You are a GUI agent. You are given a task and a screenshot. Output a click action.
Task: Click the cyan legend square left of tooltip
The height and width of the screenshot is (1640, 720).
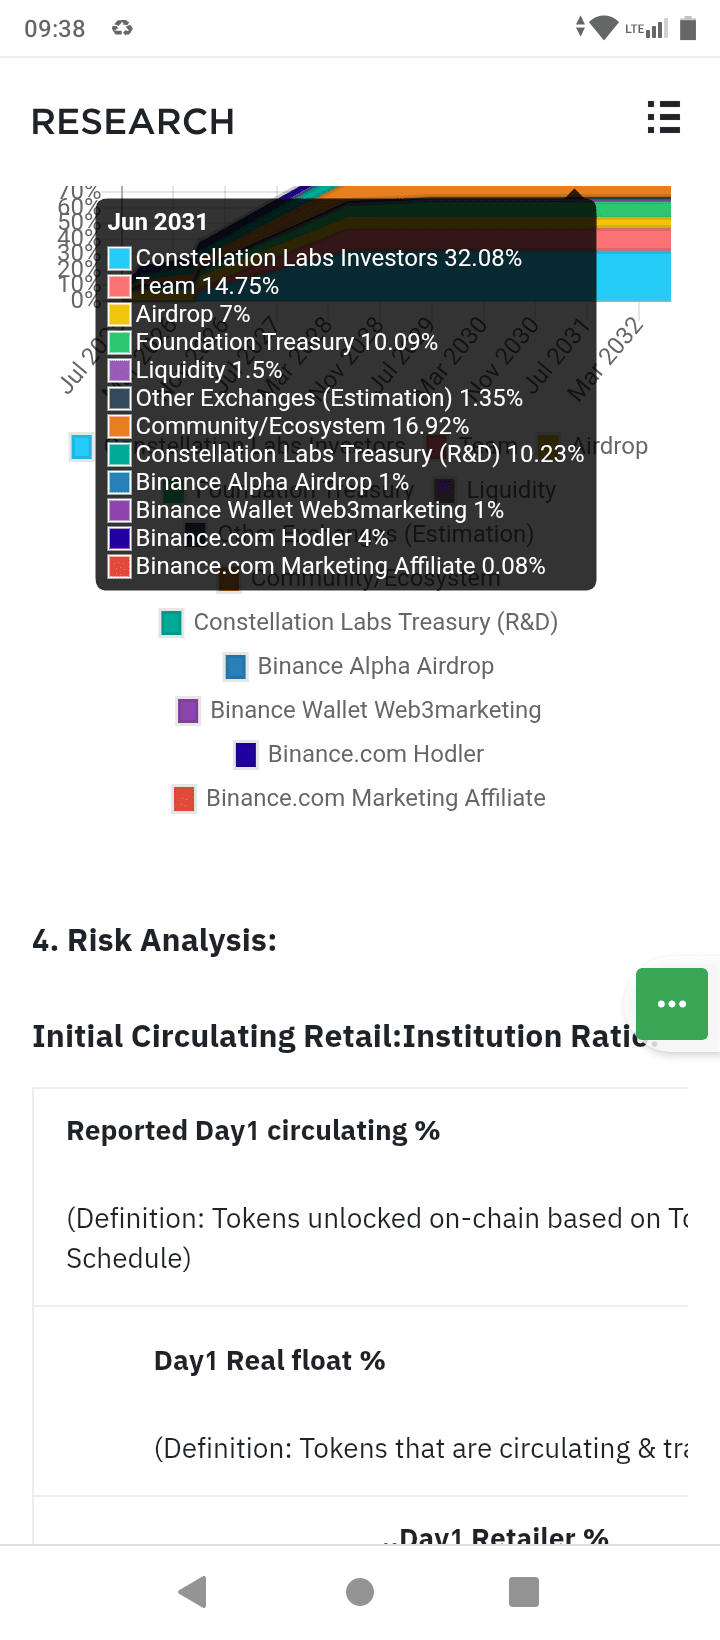tap(81, 446)
